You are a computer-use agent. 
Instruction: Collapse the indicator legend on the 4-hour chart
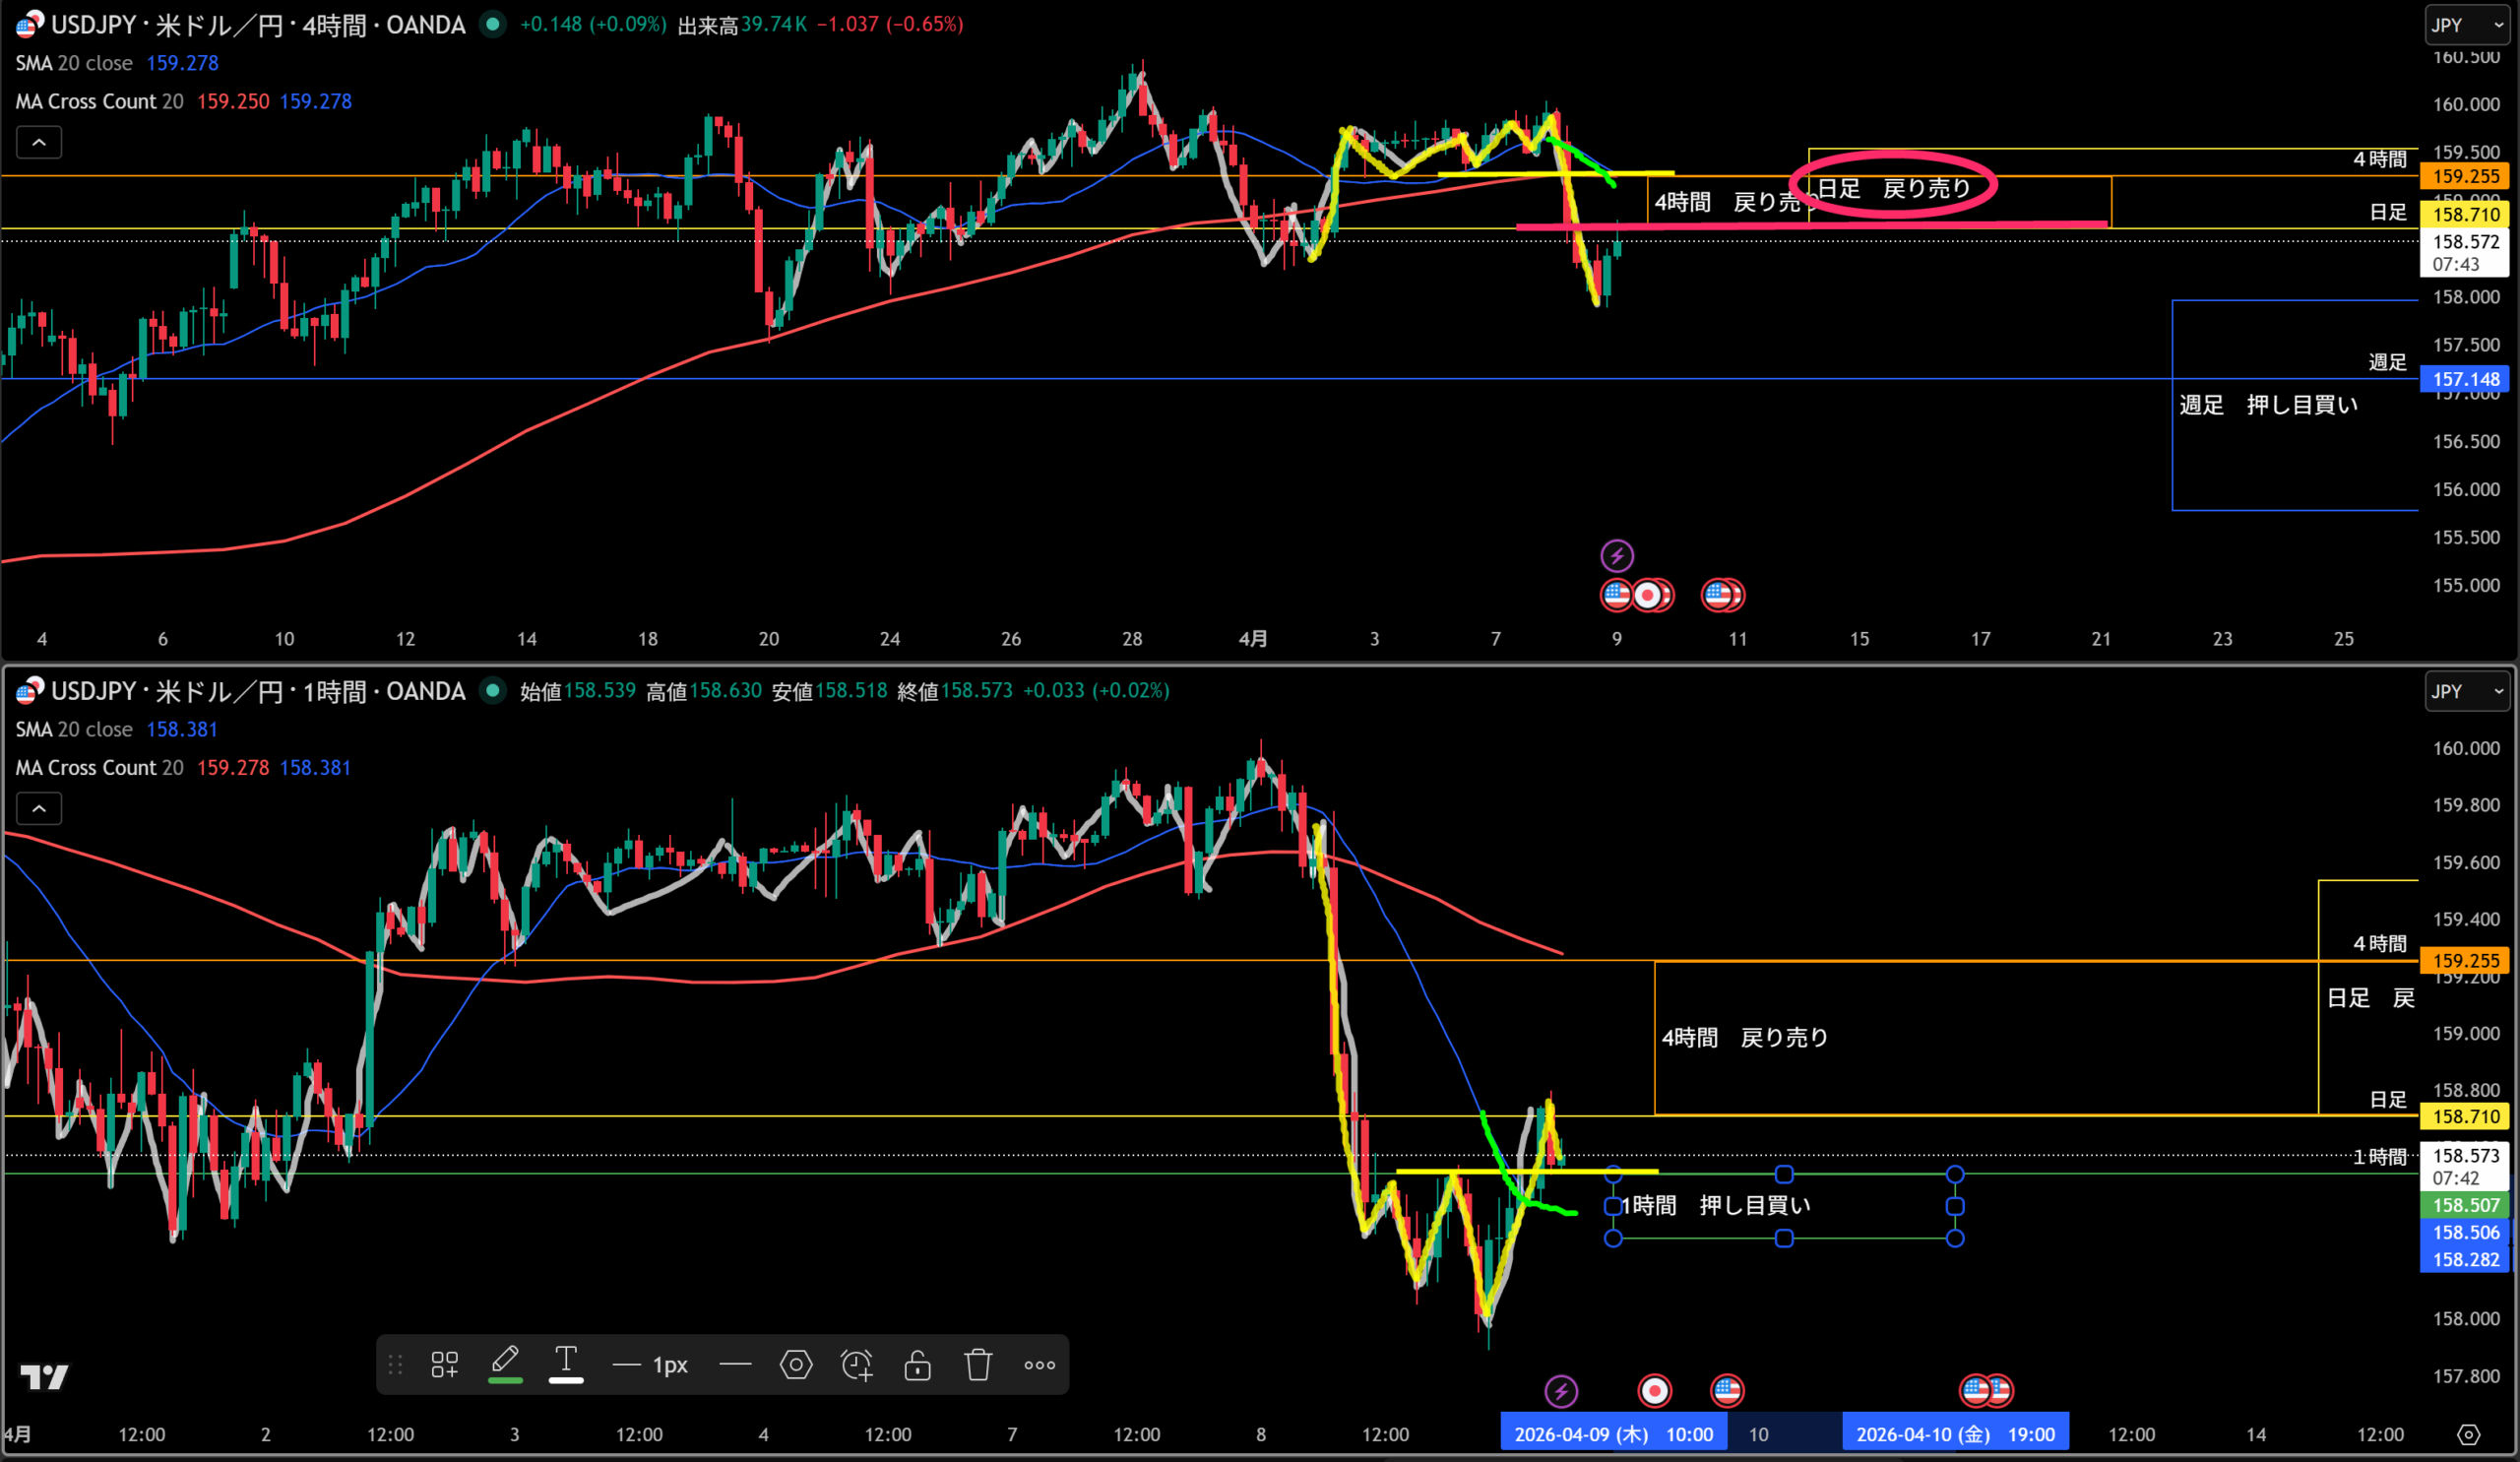coord(39,142)
